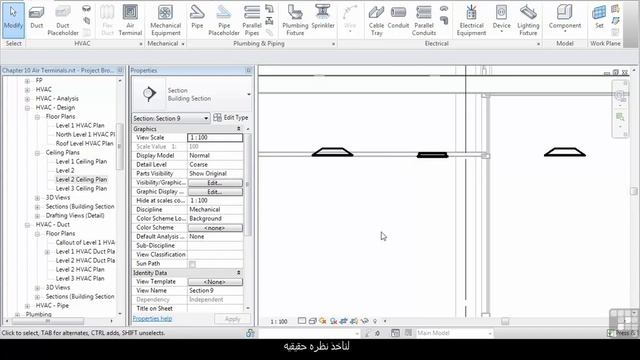Open Roof Level HVAC Plan view
Viewport: 640px width, 360px height.
pos(84,144)
